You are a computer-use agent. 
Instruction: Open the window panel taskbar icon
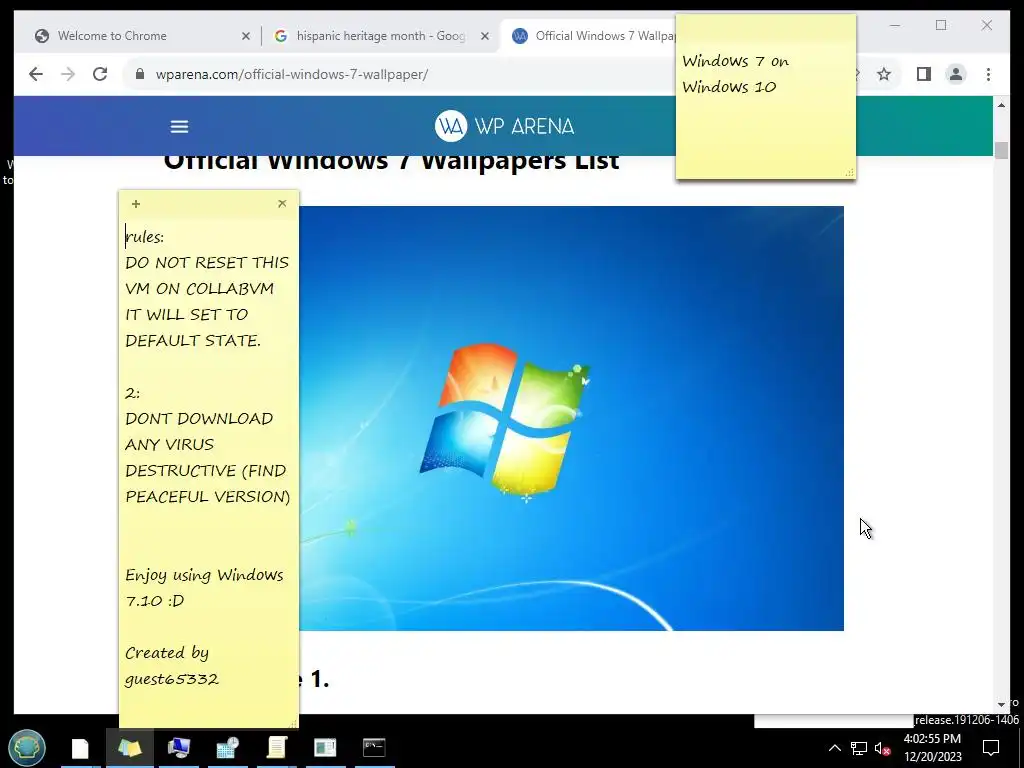325,748
